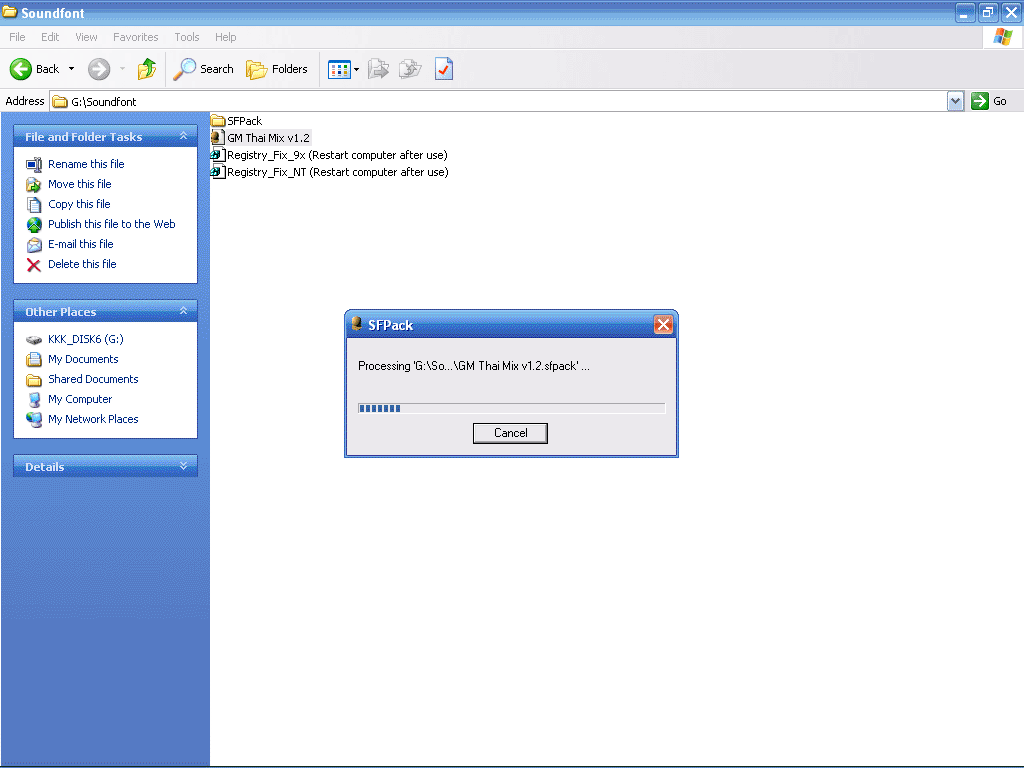Open the Edit menu
Viewport: 1024px width, 768px height.
[x=50, y=37]
